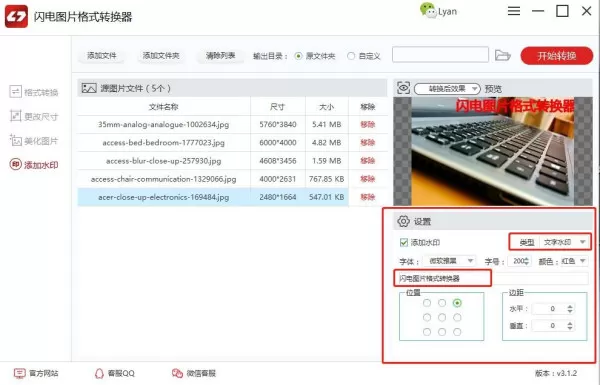The image size is (600, 385).
Task: Click the source image files picture icon
Action: pos(89,88)
